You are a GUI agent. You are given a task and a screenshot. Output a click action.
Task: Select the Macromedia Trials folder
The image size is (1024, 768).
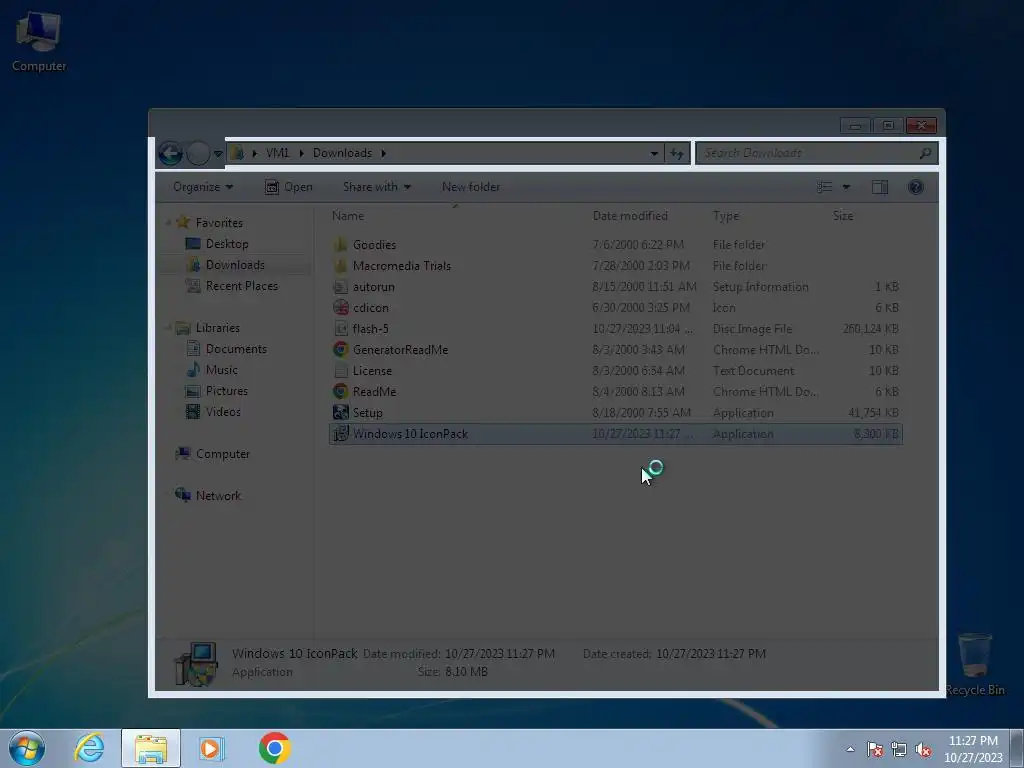[402, 266]
